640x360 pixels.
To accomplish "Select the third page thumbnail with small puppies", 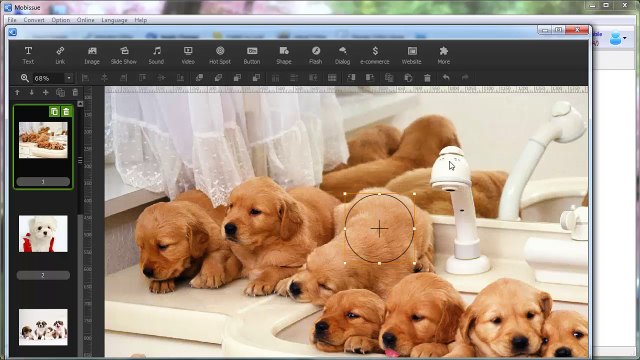I will 43,327.
